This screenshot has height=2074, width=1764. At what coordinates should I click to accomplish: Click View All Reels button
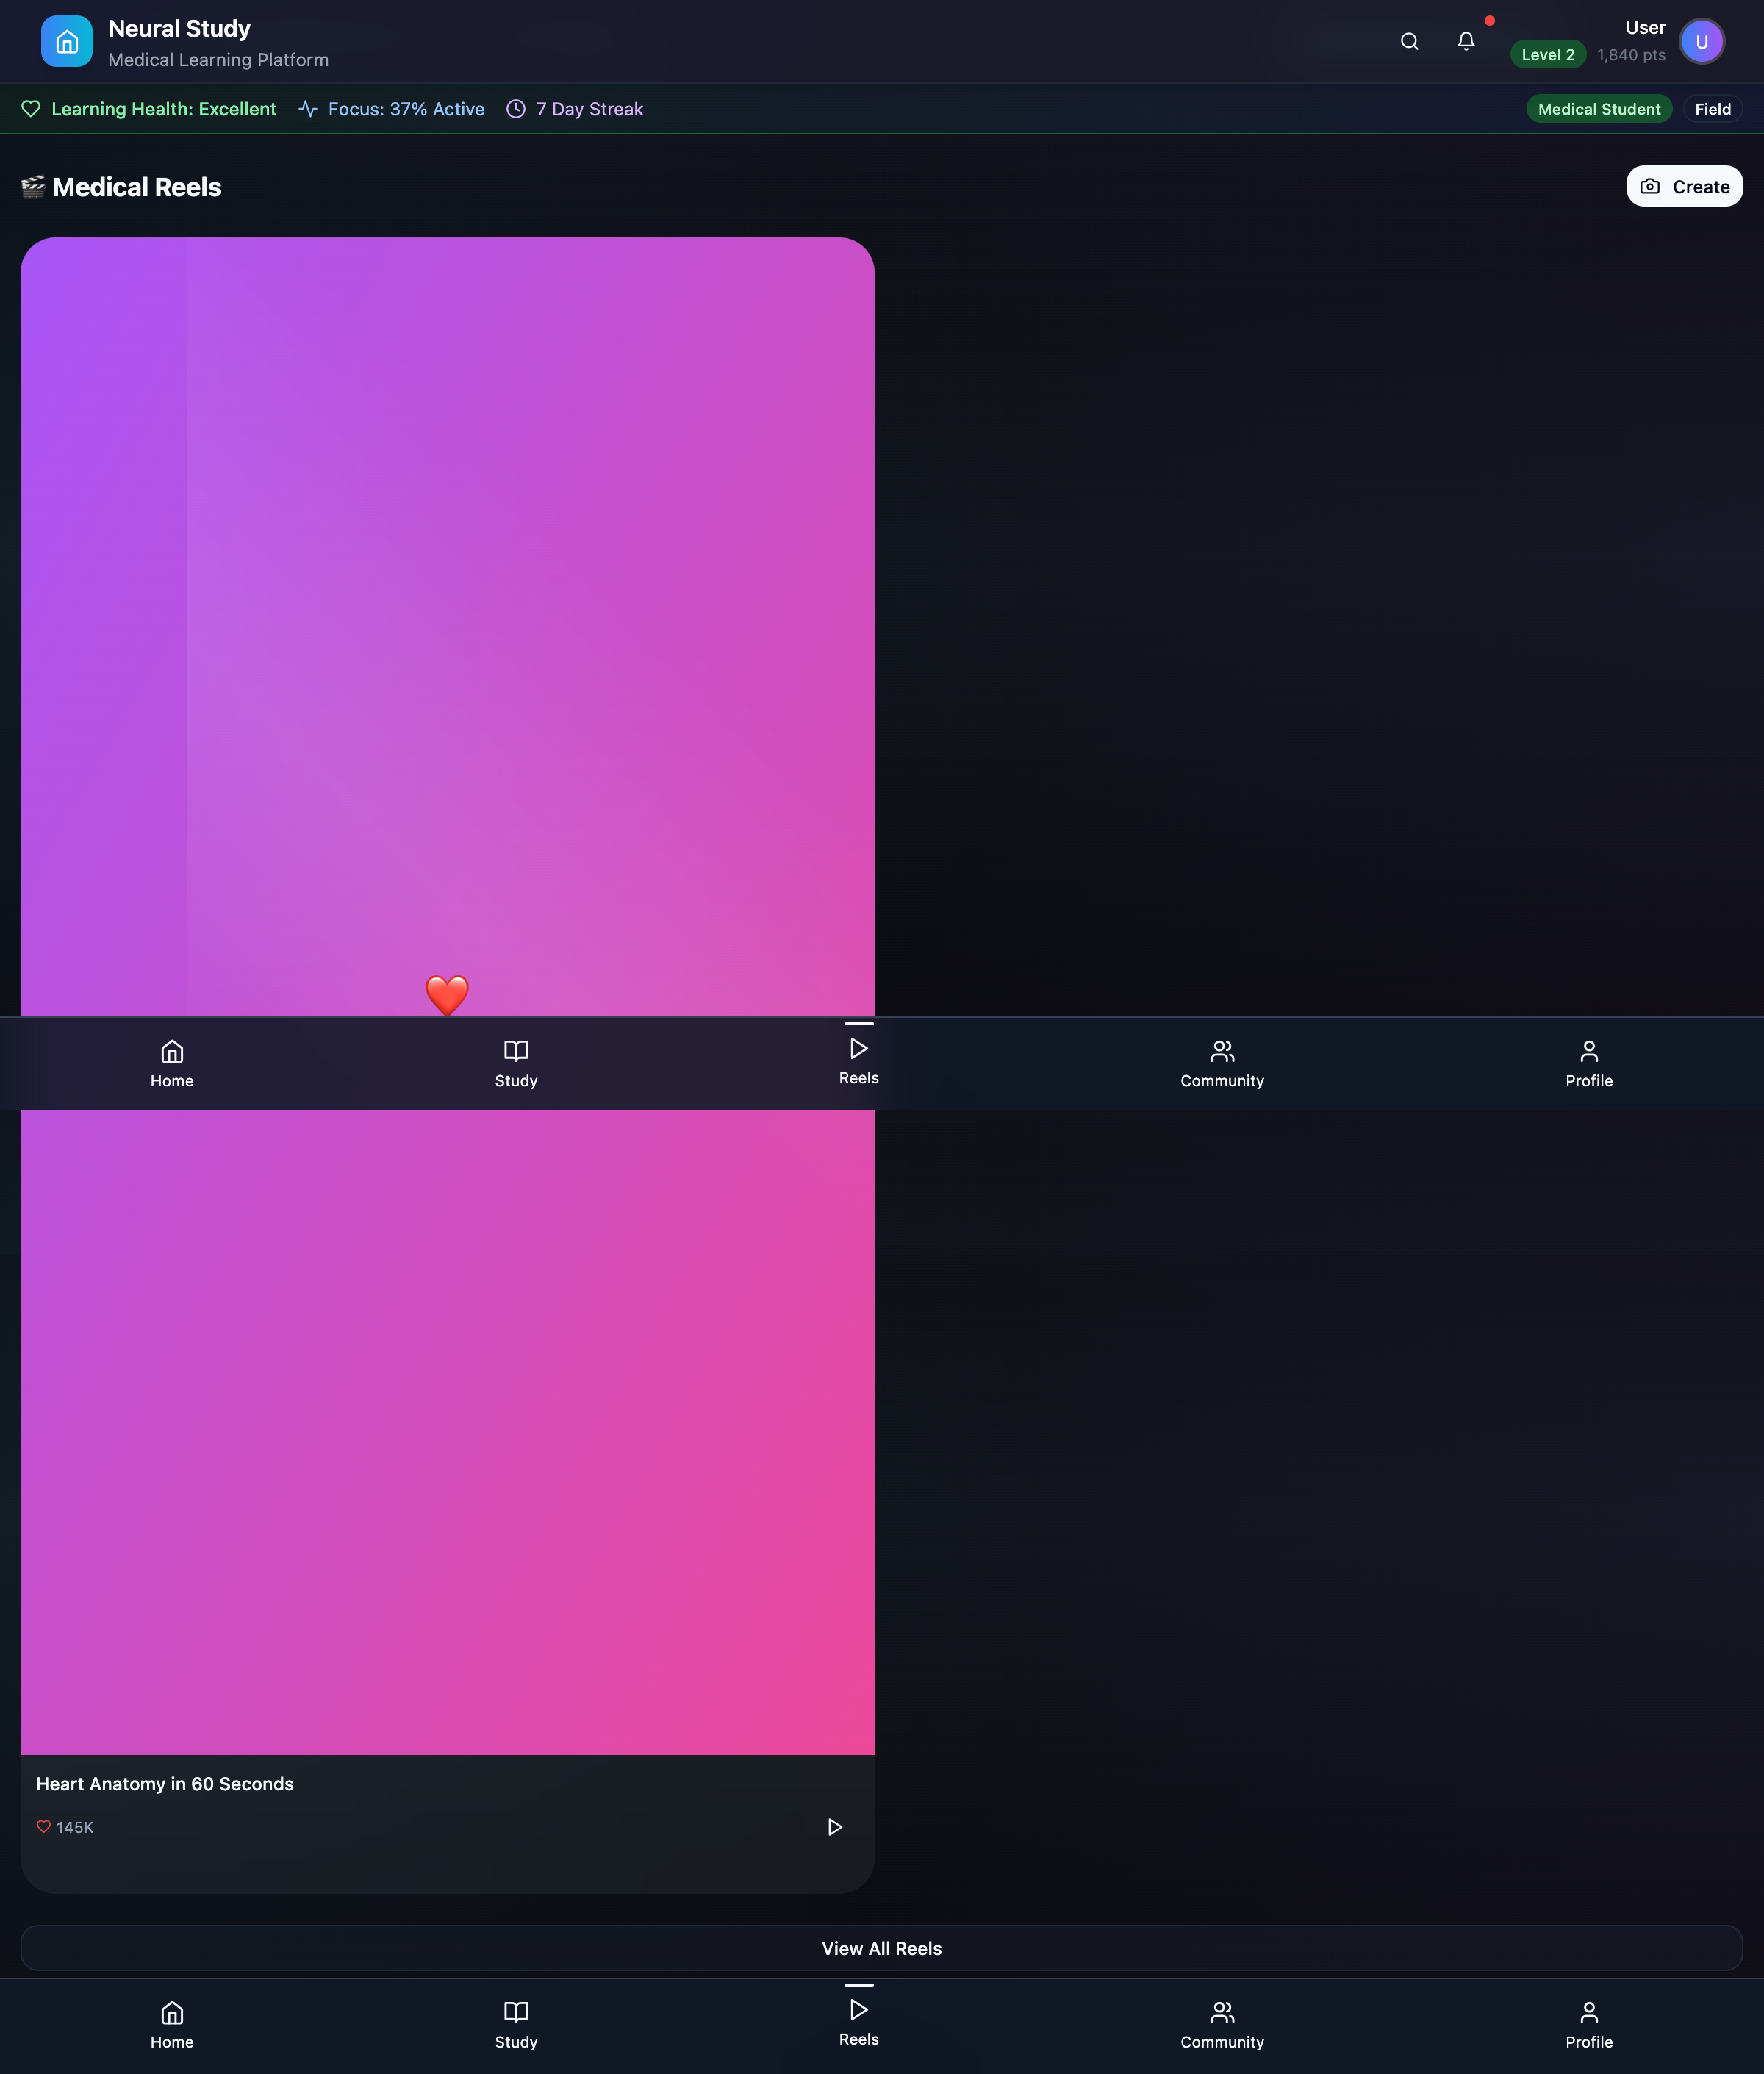pyautogui.click(x=881, y=1948)
